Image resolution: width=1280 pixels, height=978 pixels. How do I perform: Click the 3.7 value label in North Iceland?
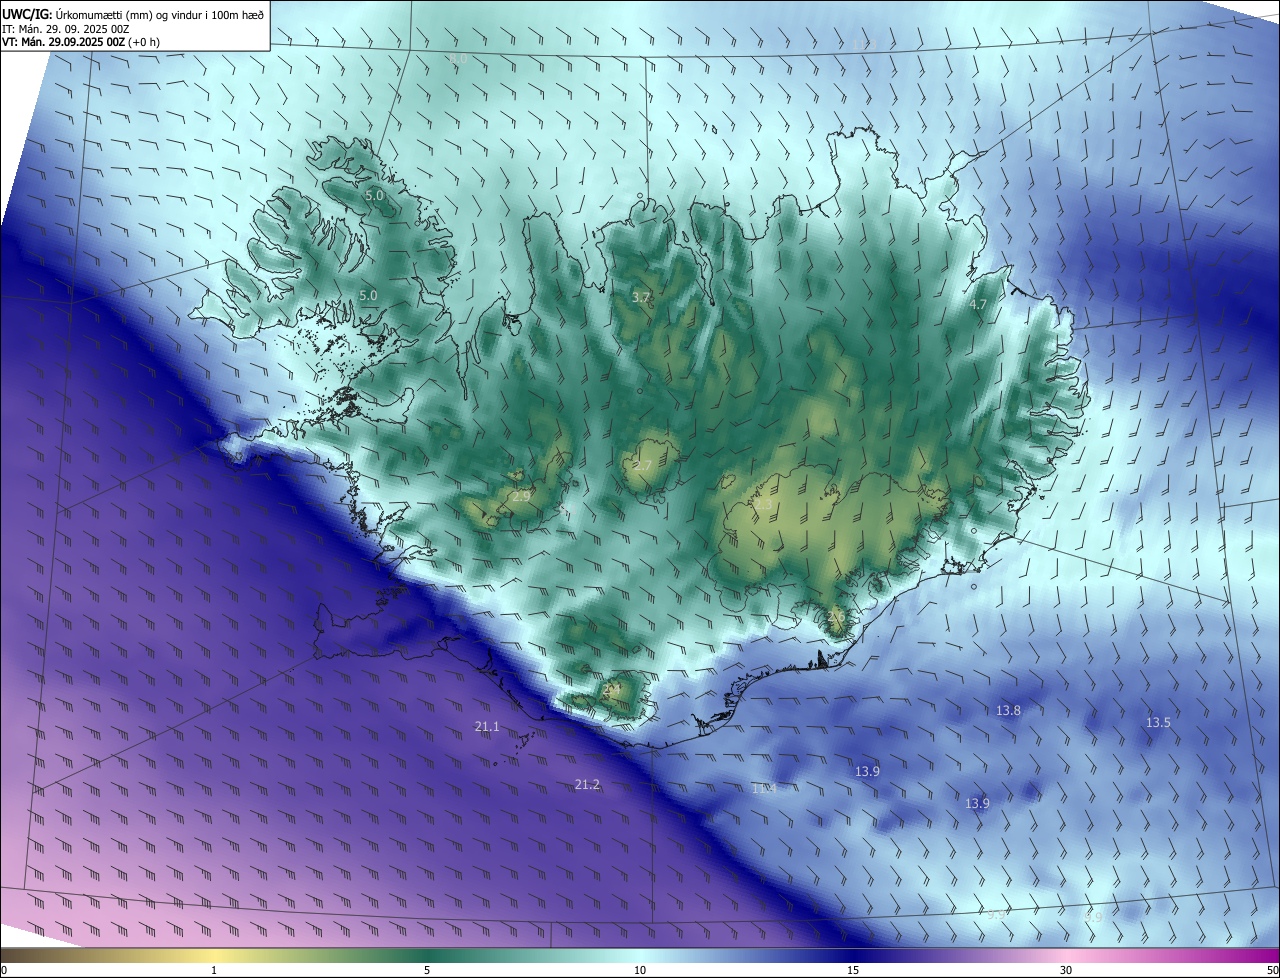(641, 298)
